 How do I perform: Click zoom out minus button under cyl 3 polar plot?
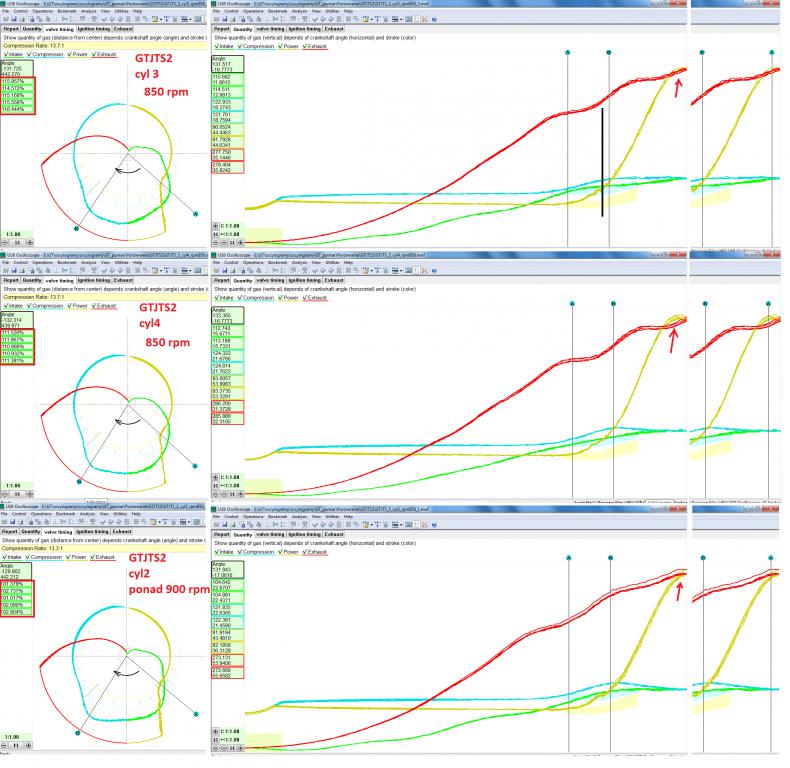coord(5,242)
